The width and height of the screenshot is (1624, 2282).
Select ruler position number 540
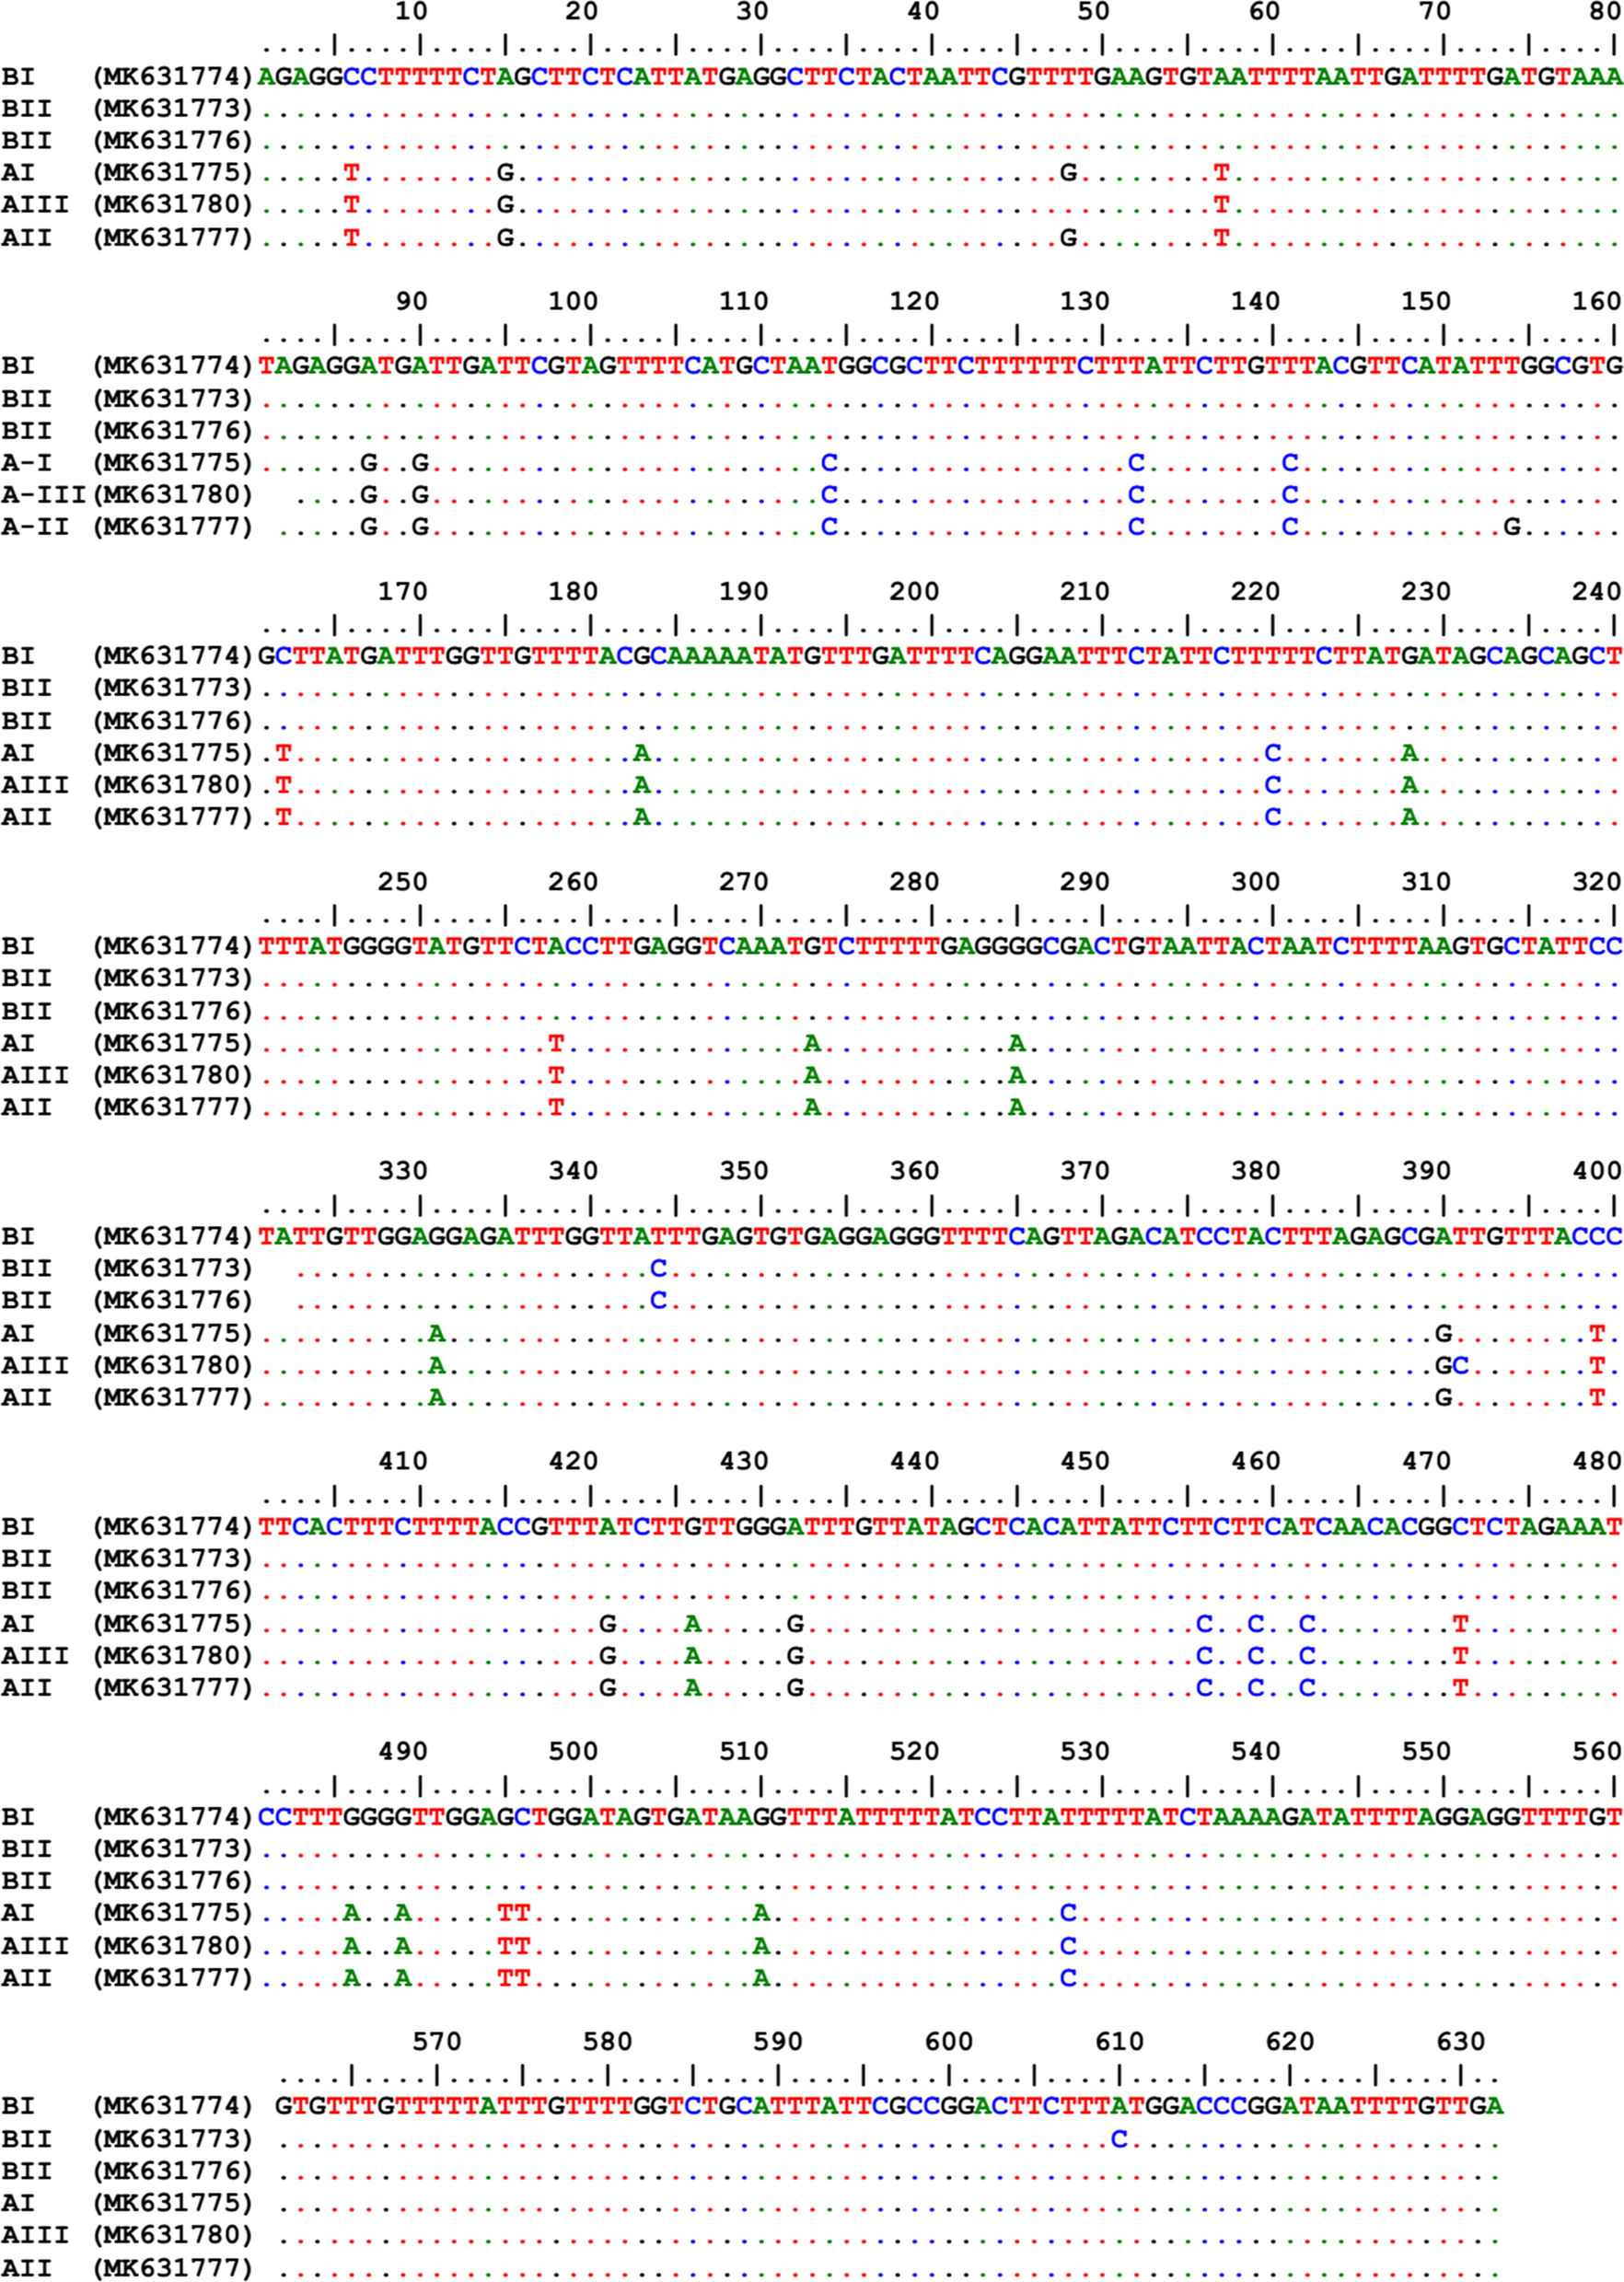click(1255, 1751)
